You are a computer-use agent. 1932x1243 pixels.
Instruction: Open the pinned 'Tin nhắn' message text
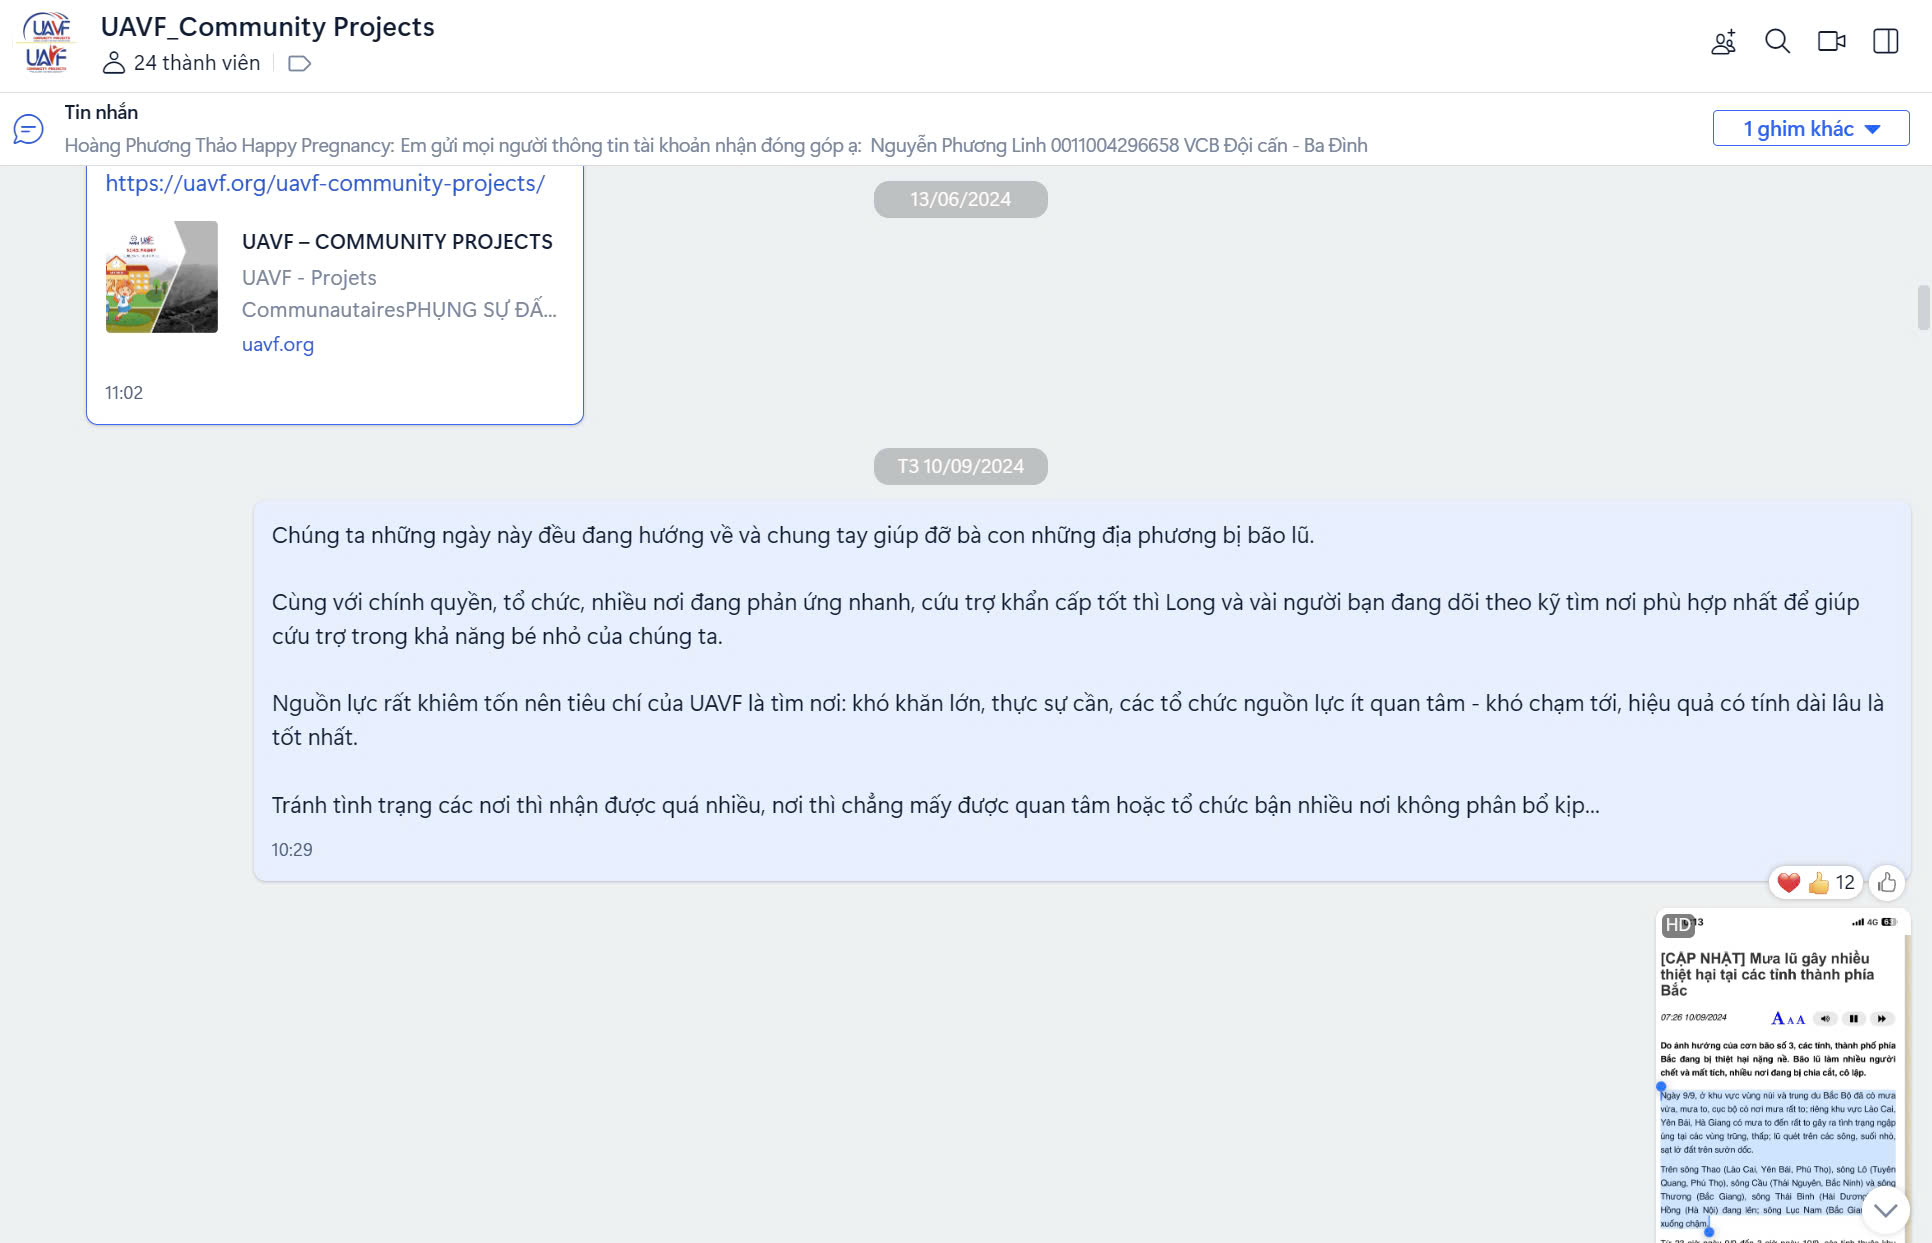715,146
